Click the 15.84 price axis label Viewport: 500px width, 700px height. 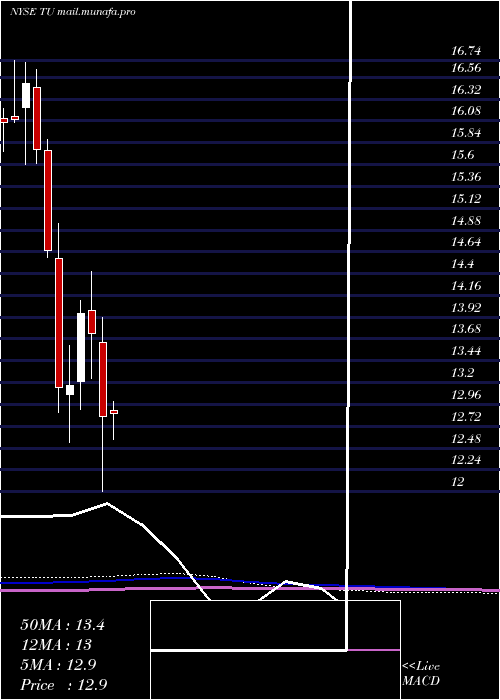pos(466,133)
